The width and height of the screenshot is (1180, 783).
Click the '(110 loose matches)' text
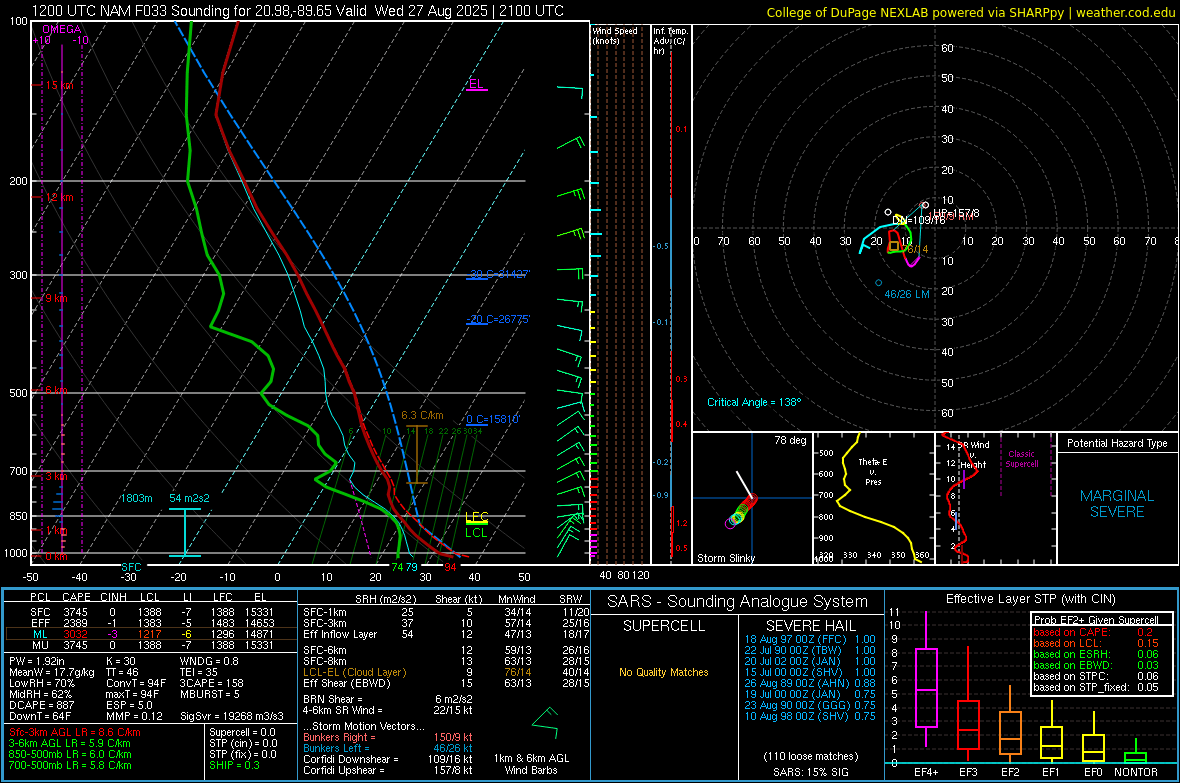tap(810, 756)
